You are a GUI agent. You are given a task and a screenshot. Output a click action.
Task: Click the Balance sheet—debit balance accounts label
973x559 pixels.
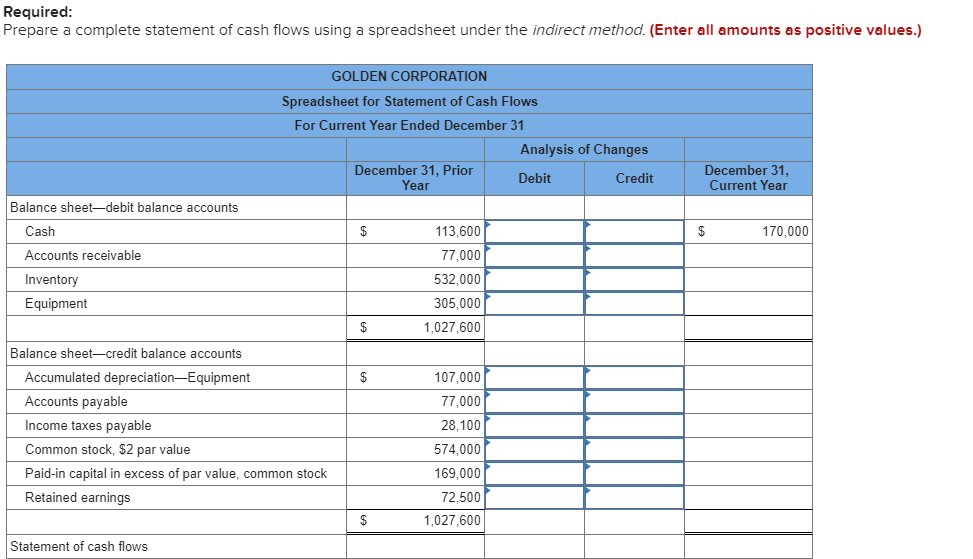[x=124, y=208]
